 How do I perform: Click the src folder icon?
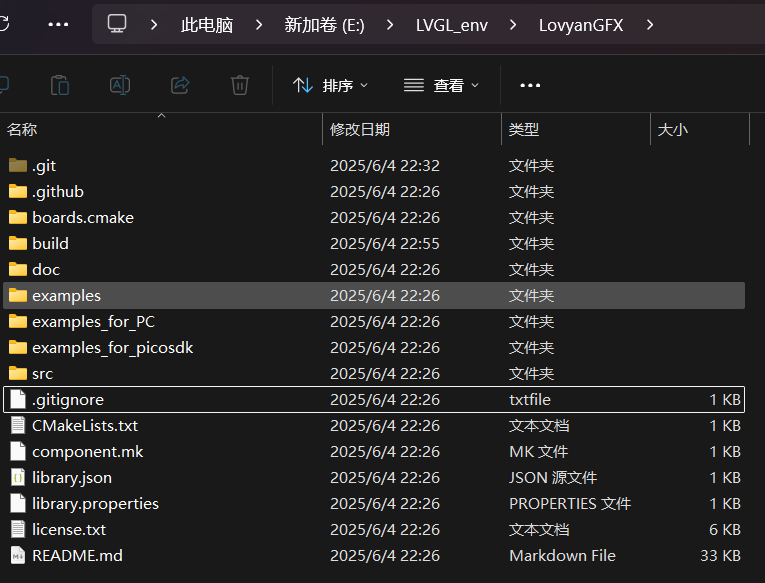tap(18, 373)
